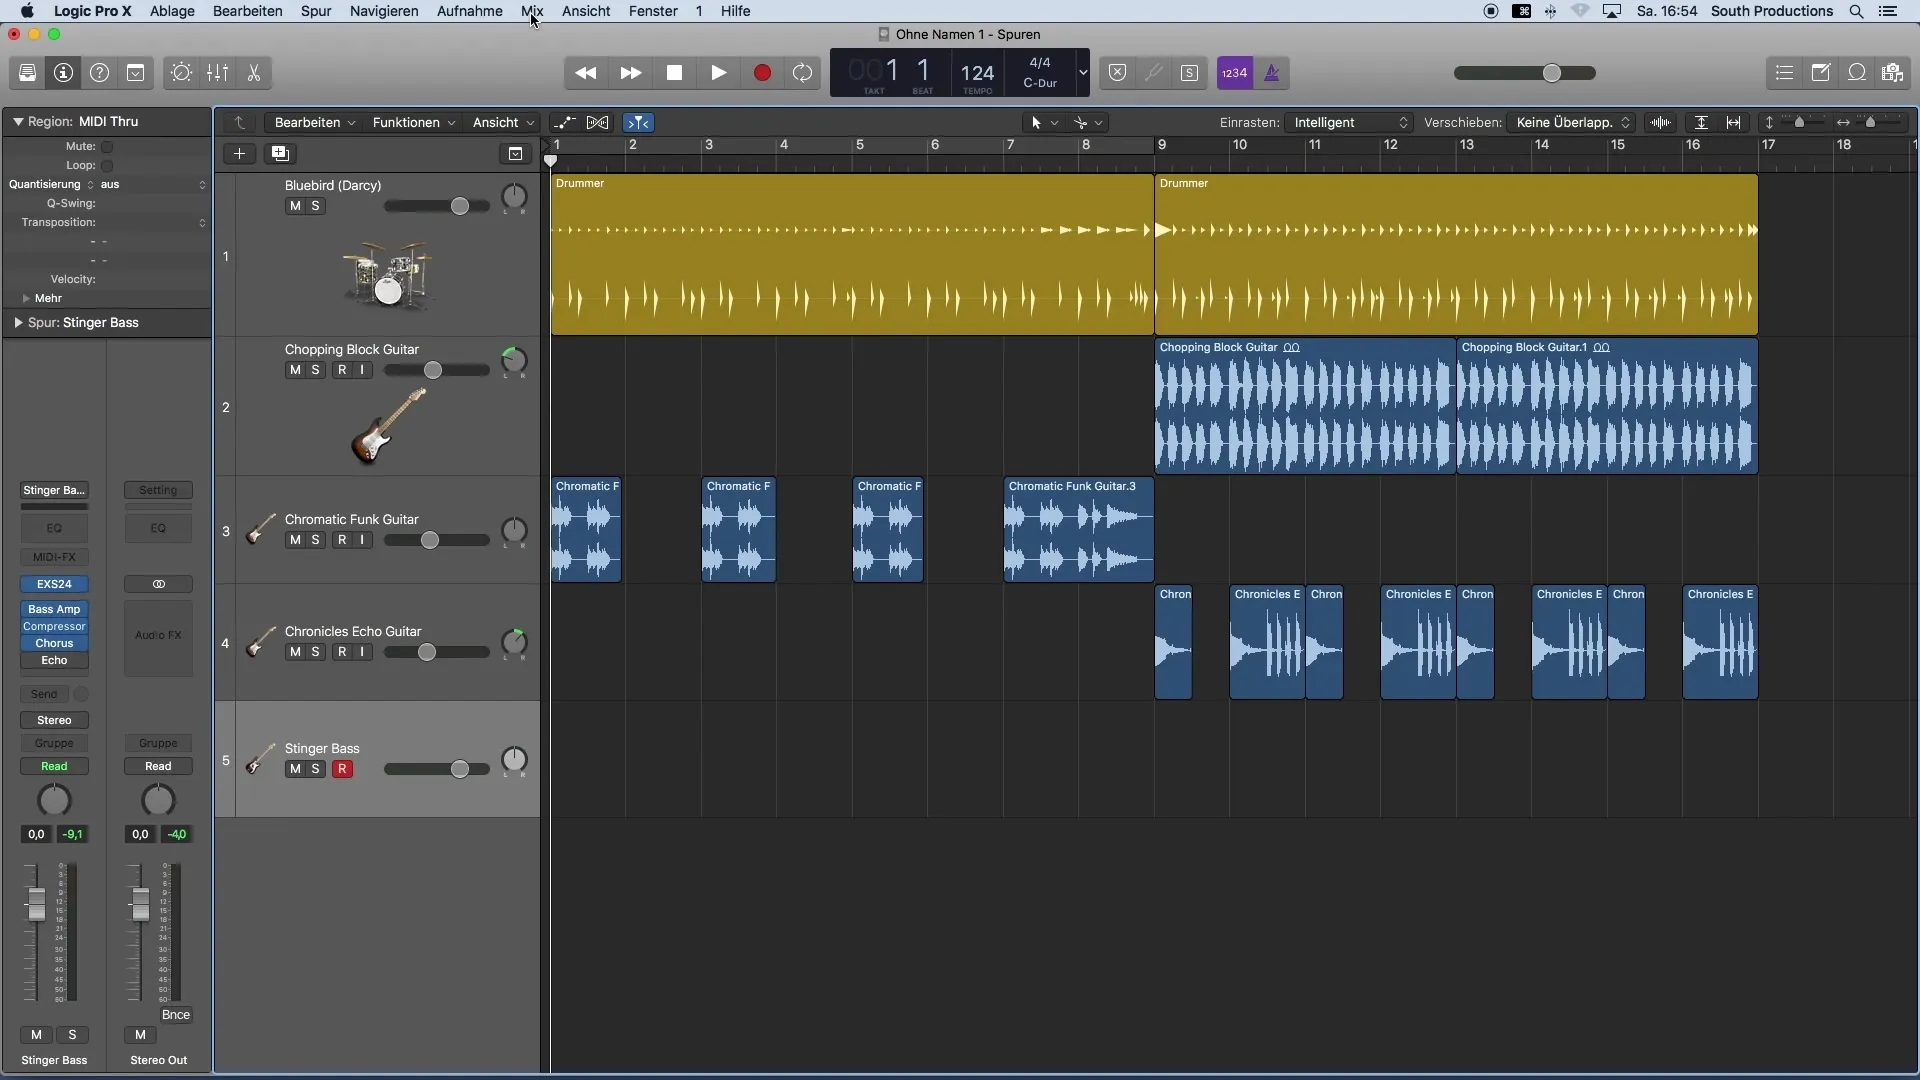Enable input monitoring on Chronicles Echo Guitar

pyautogui.click(x=362, y=652)
